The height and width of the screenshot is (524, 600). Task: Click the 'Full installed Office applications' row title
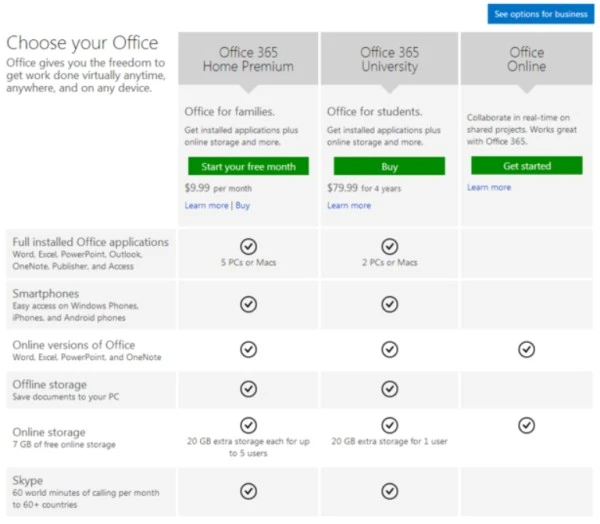pos(90,242)
